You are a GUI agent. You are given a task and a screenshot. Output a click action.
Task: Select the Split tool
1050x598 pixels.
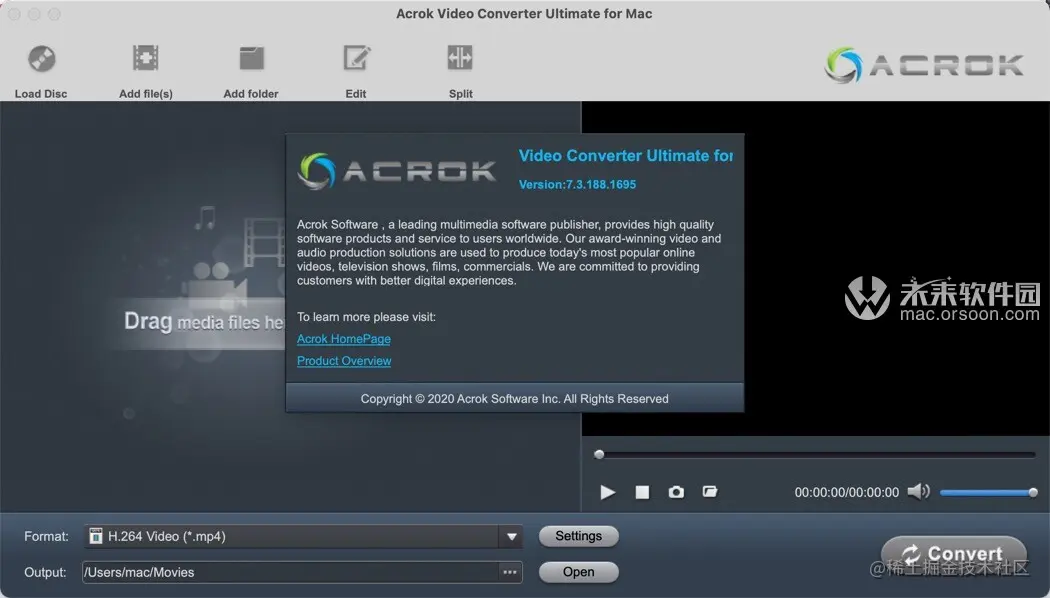tap(460, 58)
